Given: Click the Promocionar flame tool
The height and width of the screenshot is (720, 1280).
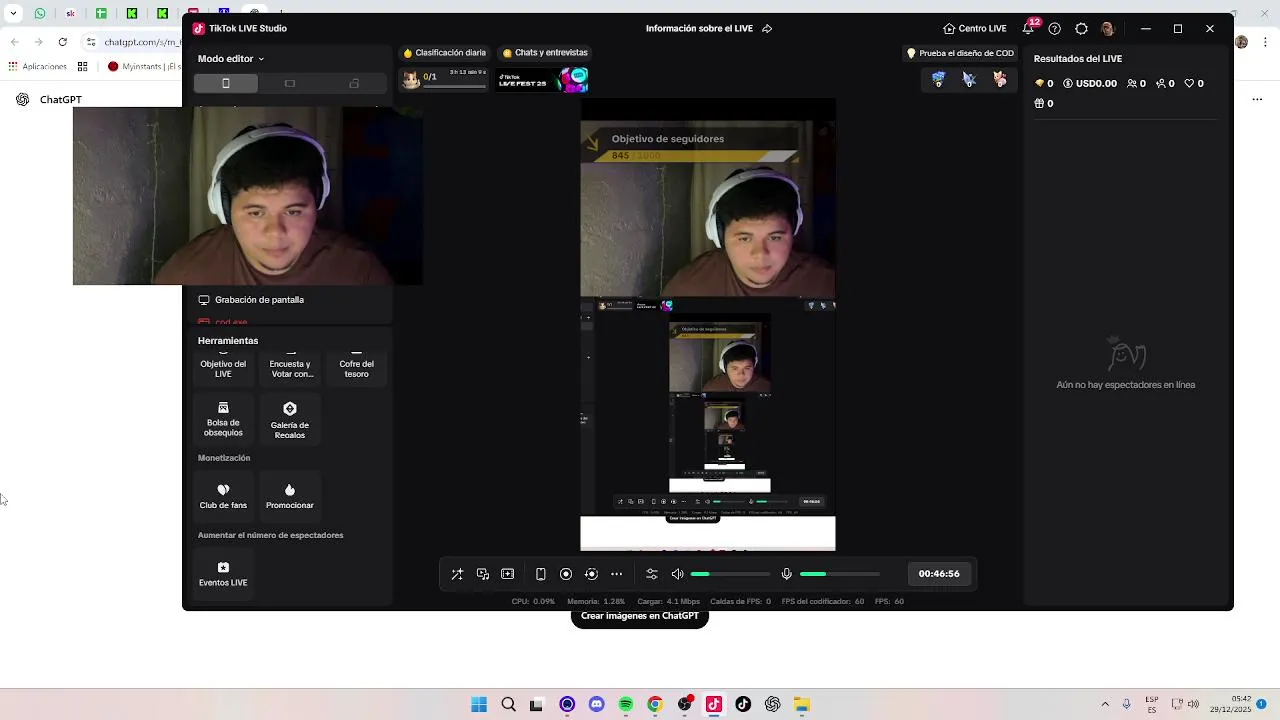Looking at the screenshot, I should click(x=290, y=496).
